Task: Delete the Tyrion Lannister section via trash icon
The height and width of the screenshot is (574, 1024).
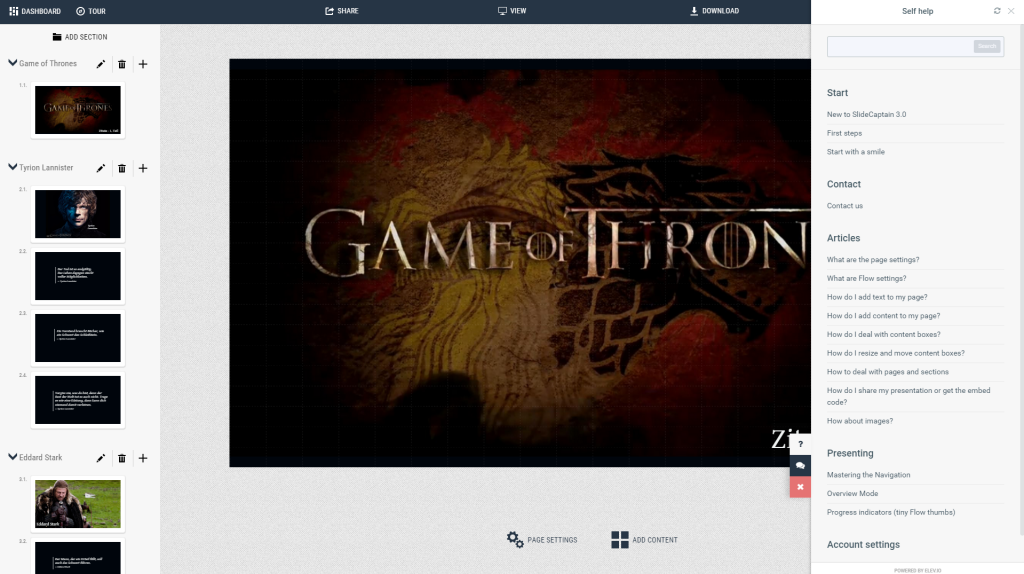Action: (122, 168)
